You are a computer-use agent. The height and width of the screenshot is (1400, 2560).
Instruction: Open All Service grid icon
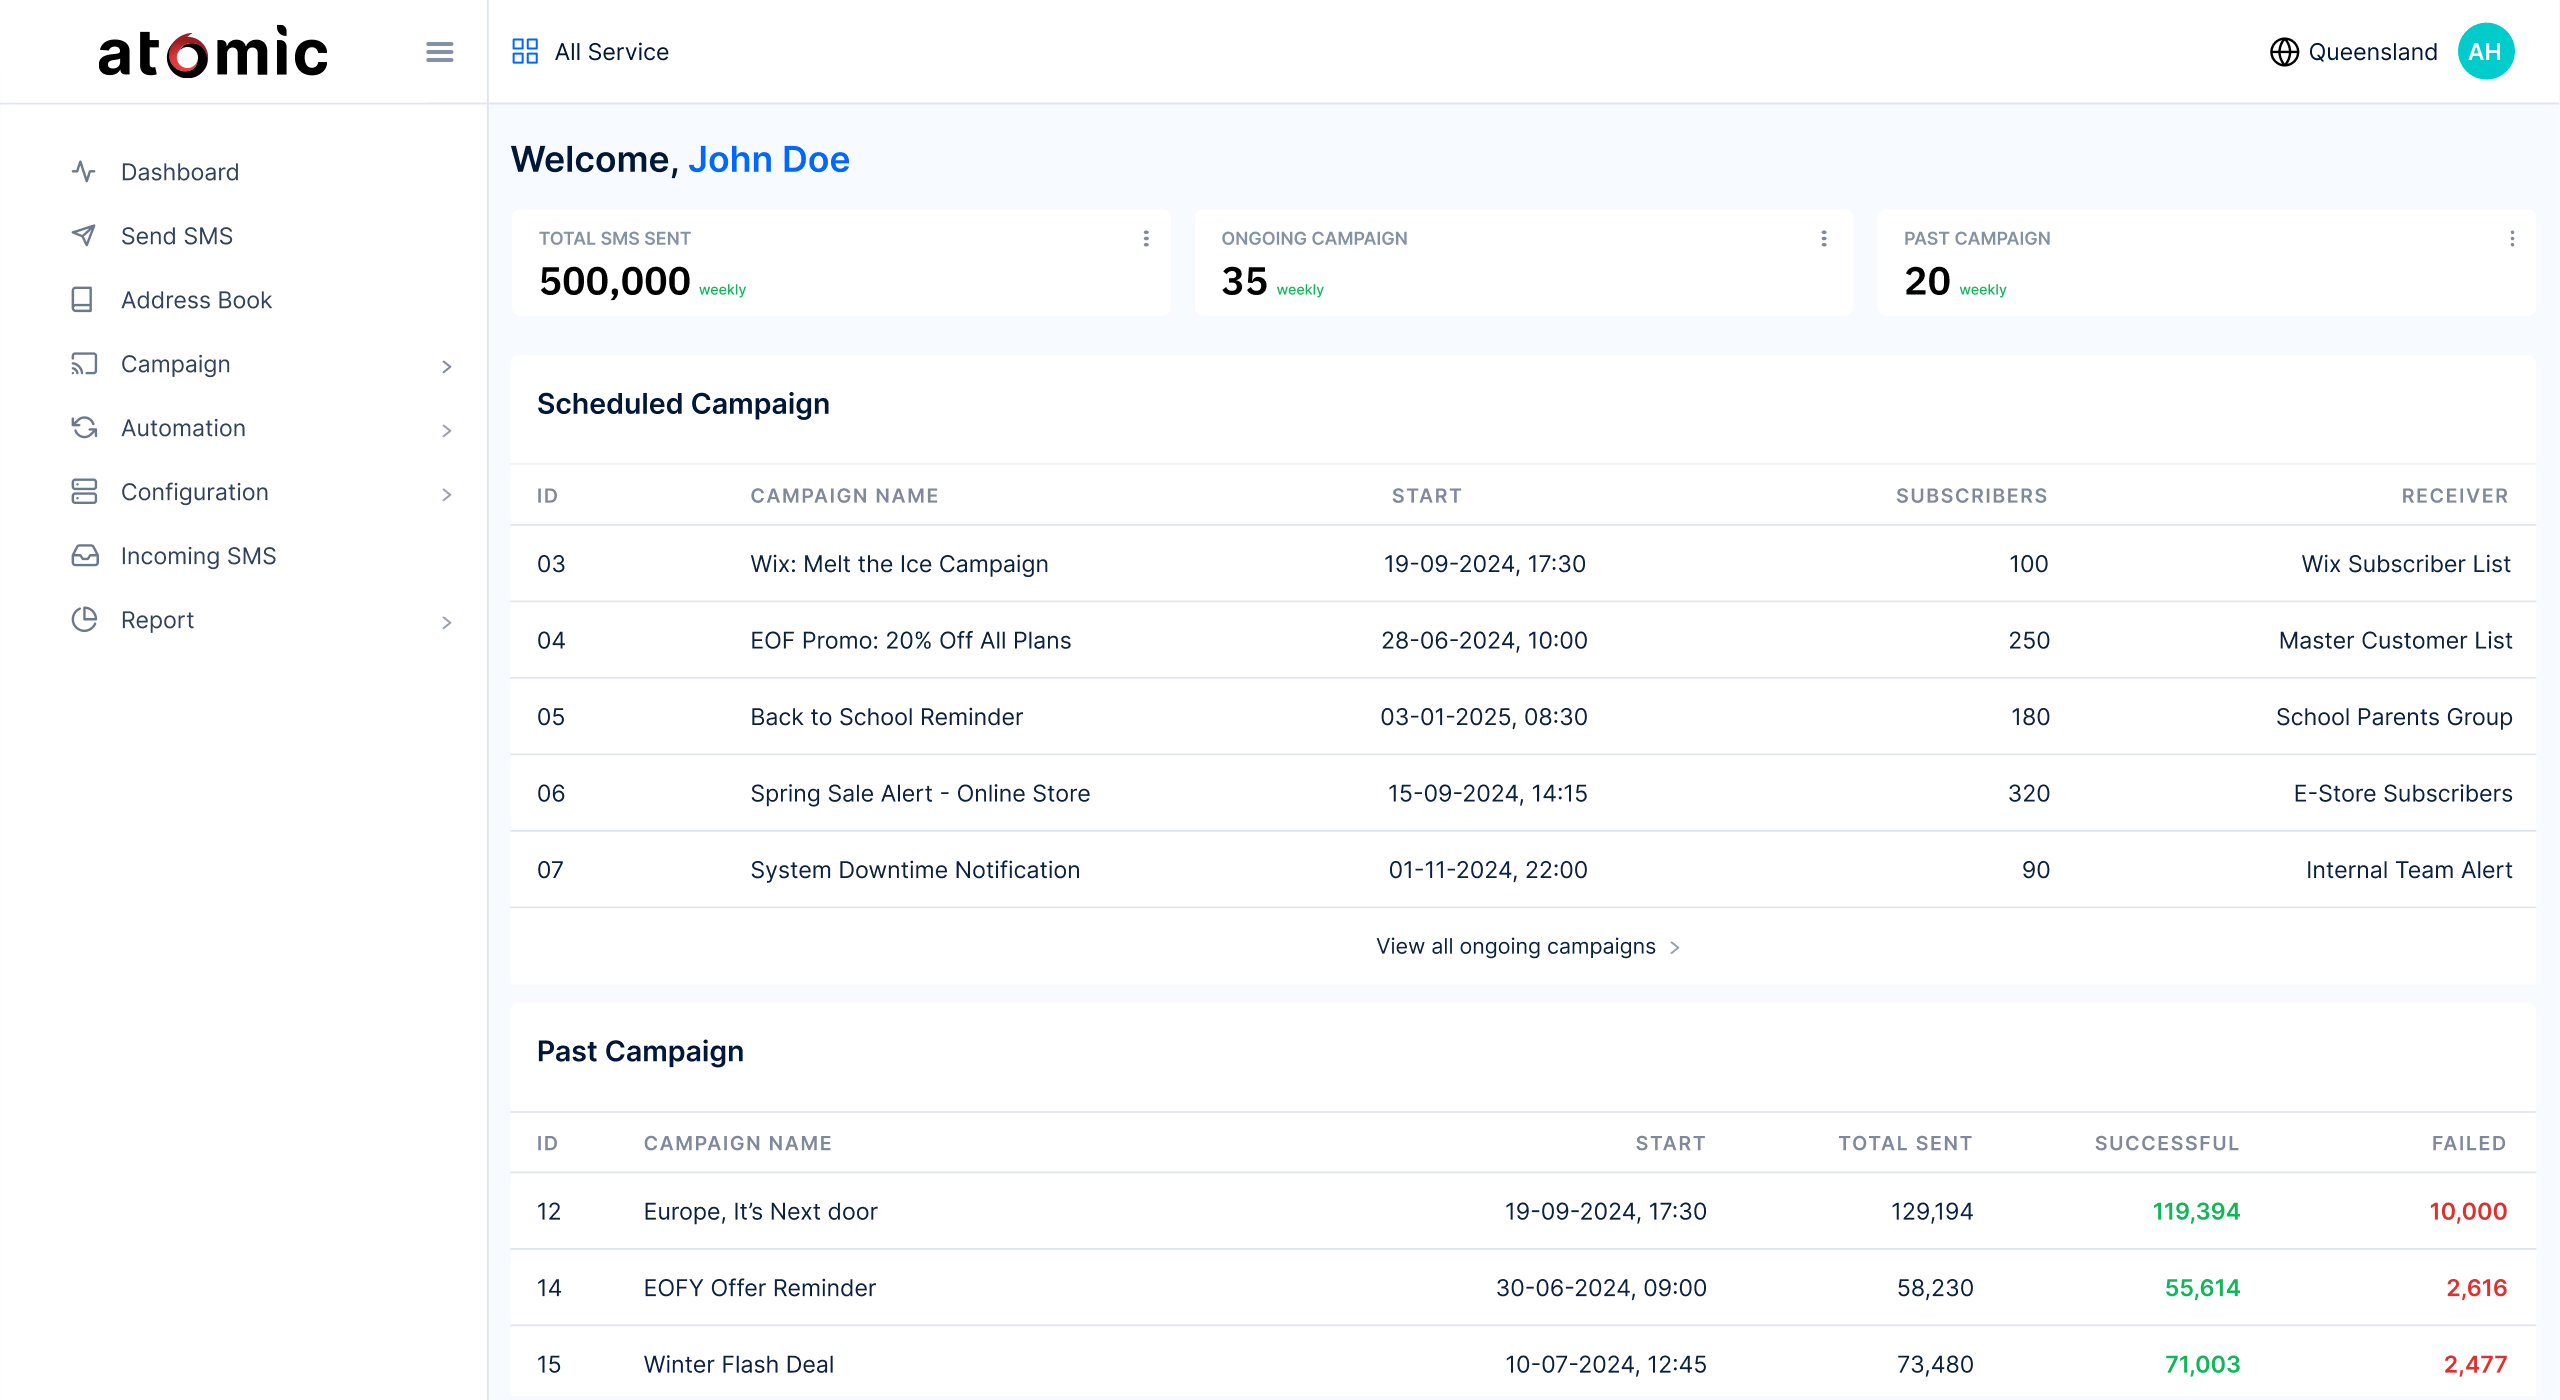pyautogui.click(x=525, y=51)
